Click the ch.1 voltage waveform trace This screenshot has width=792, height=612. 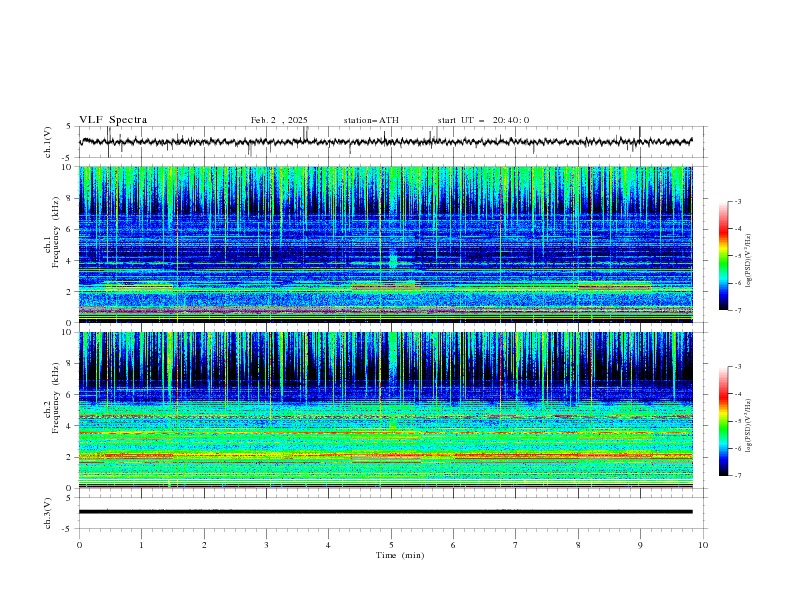click(385, 141)
